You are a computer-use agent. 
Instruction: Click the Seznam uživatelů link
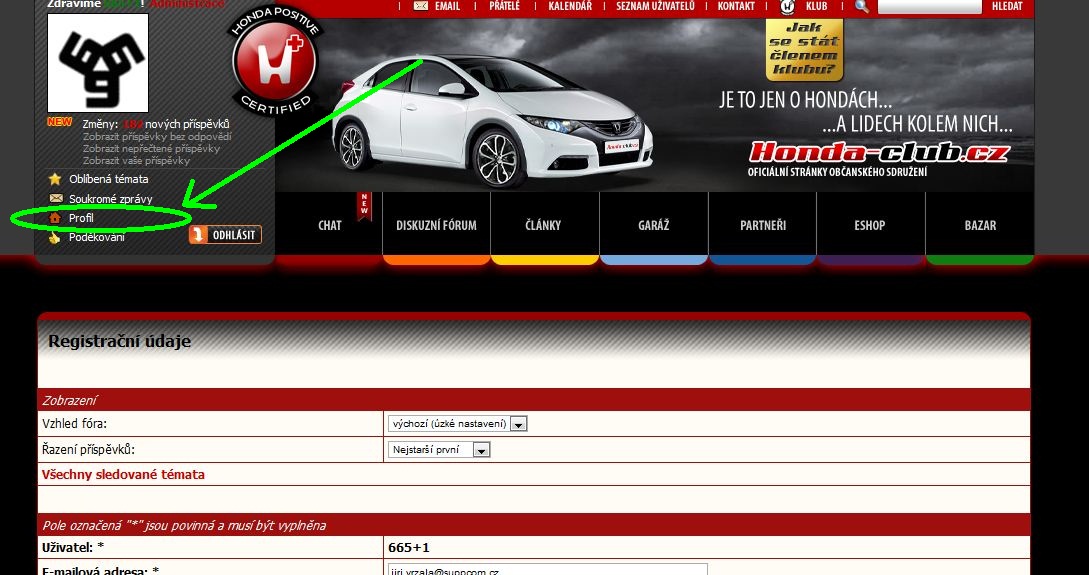(x=655, y=6)
